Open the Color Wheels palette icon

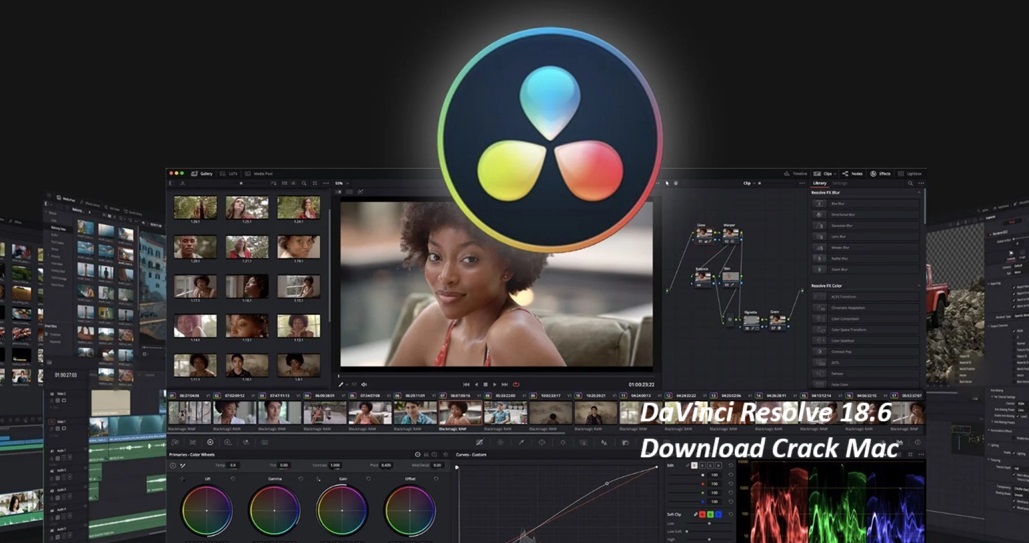[210, 443]
